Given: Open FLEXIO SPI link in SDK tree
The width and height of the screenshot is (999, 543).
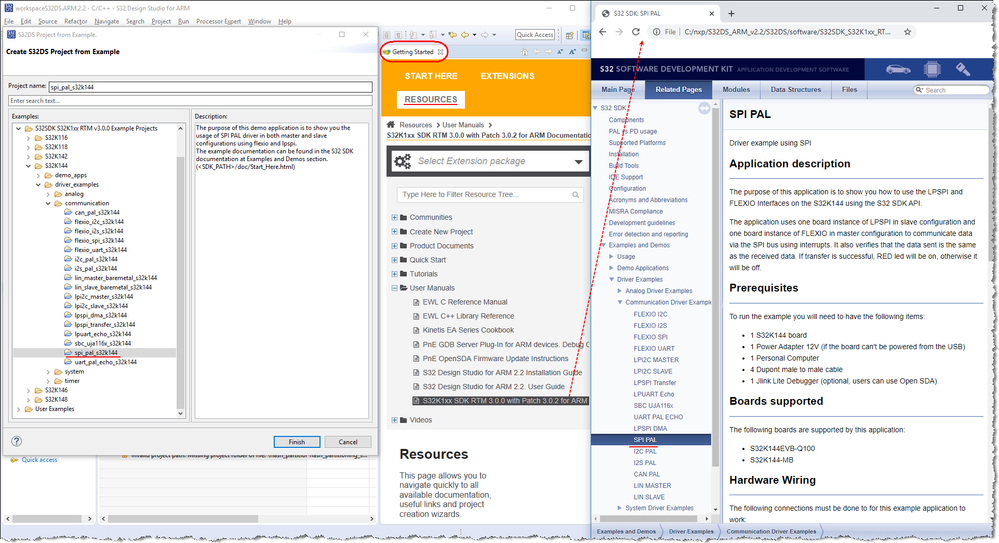Looking at the screenshot, I should click(x=650, y=337).
